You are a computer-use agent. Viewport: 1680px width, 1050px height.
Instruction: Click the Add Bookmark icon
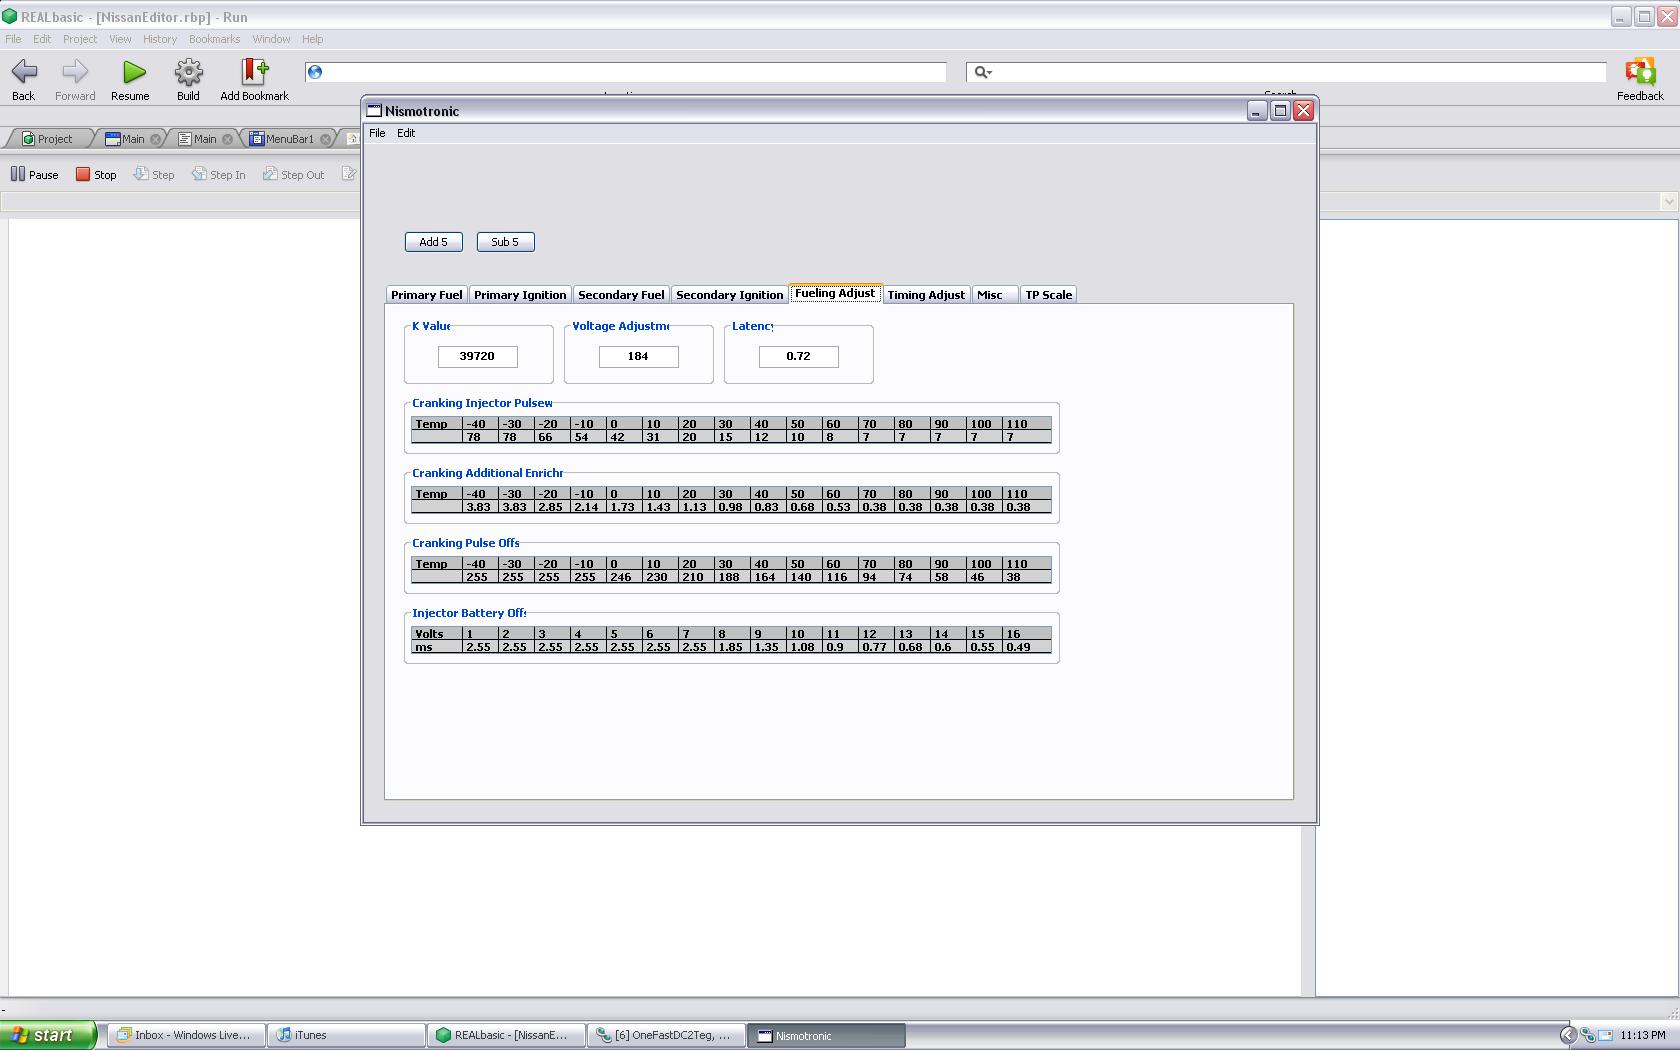(255, 72)
